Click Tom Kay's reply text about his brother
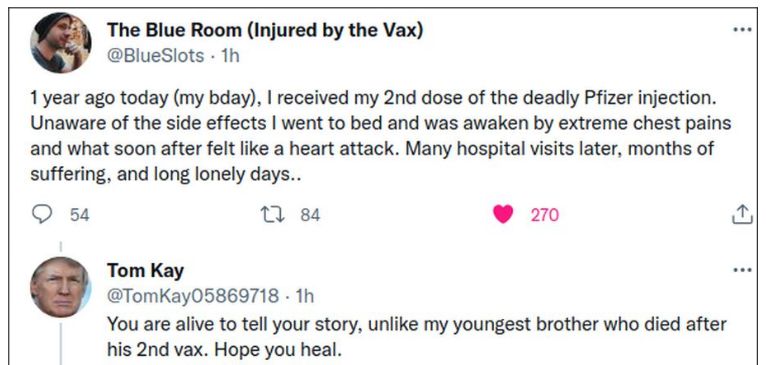766x365 pixels. pyautogui.click(x=417, y=337)
